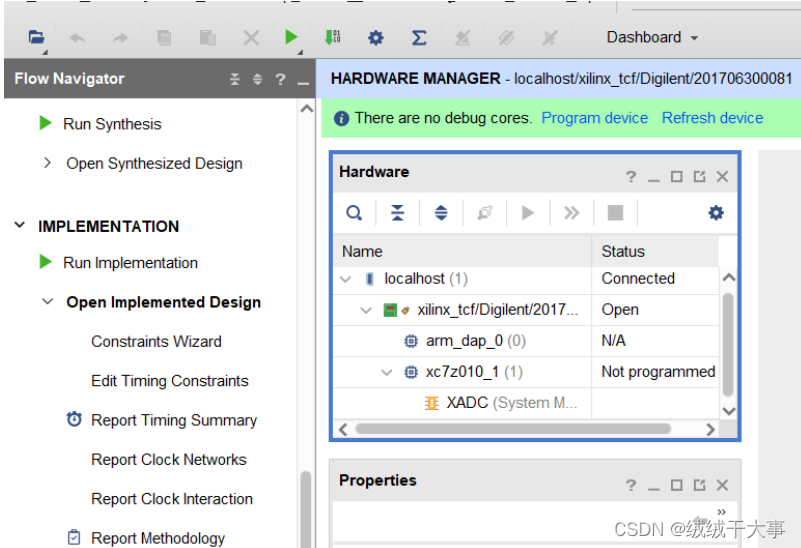Open Settings gear in main toolbar
The height and width of the screenshot is (548, 801).
(x=375, y=38)
